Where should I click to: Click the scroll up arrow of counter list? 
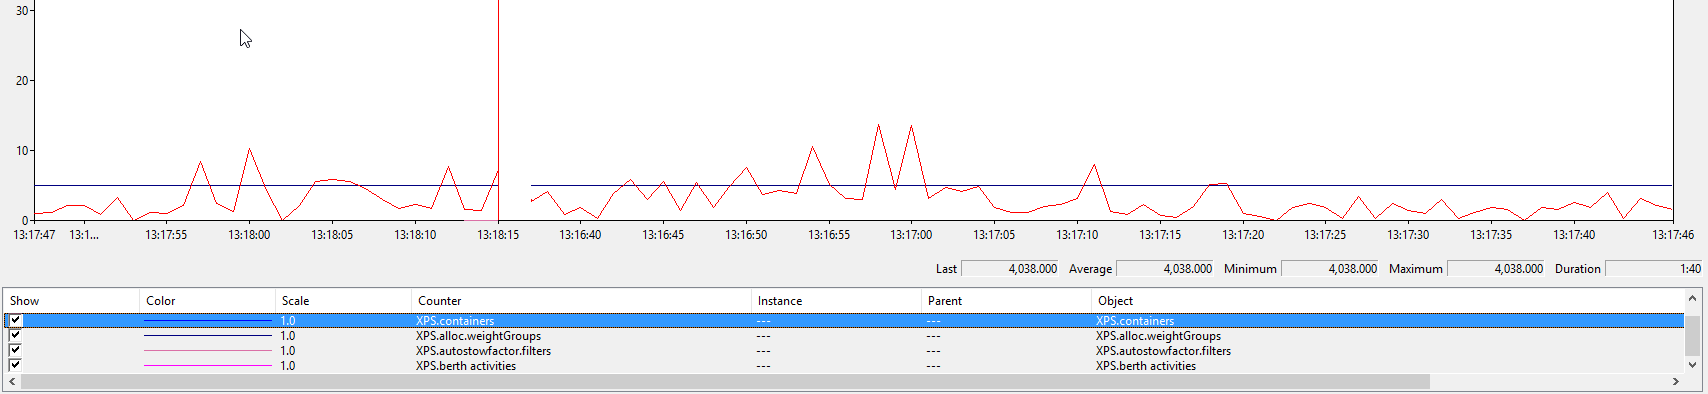pyautogui.click(x=1692, y=299)
